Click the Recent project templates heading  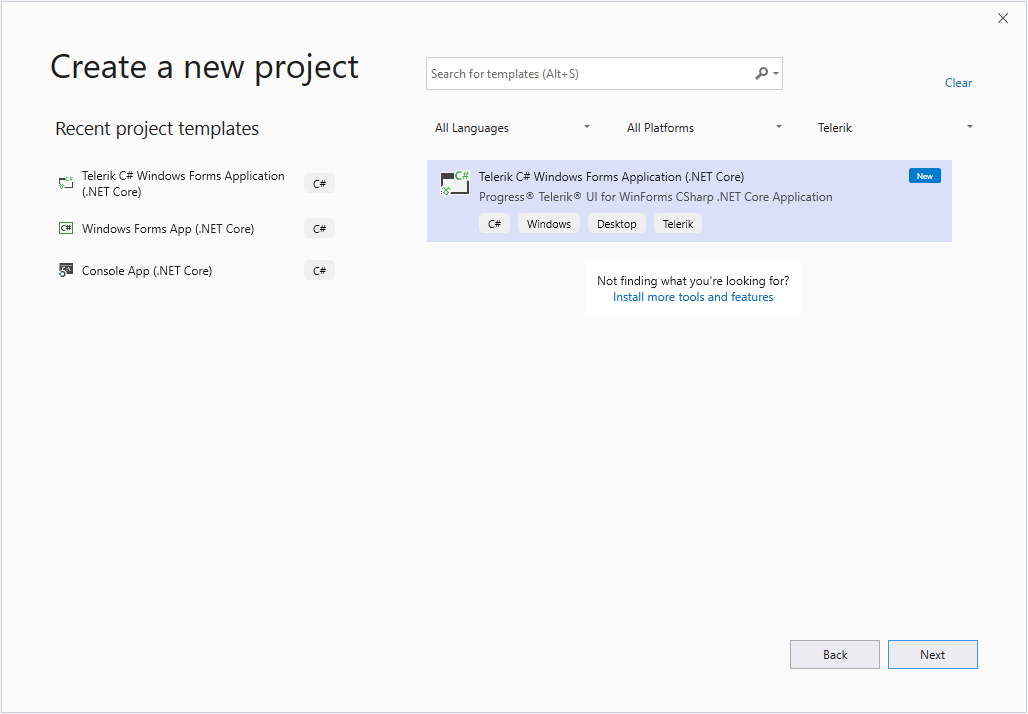tap(157, 129)
